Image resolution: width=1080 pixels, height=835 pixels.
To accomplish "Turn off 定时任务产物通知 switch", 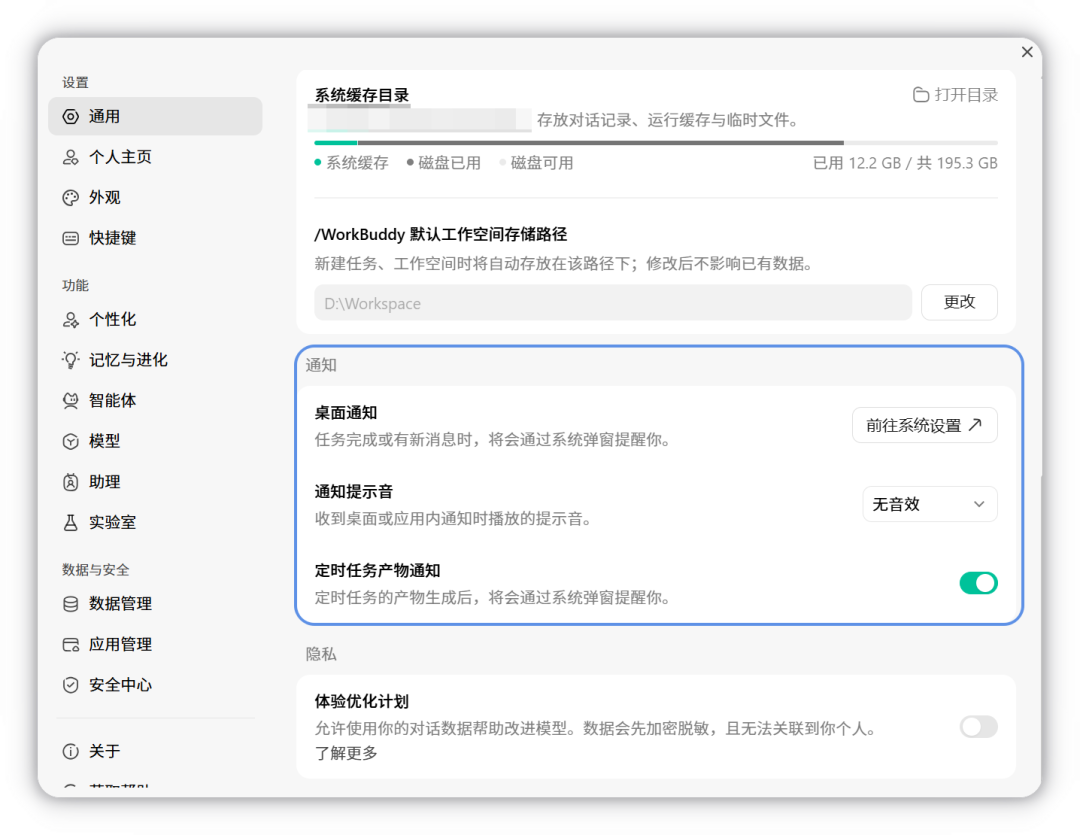I will pos(978,583).
